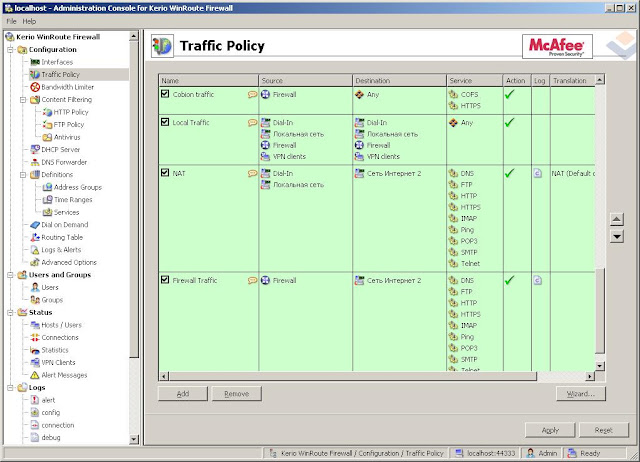Open FTP Policy icon in tree

point(47,124)
